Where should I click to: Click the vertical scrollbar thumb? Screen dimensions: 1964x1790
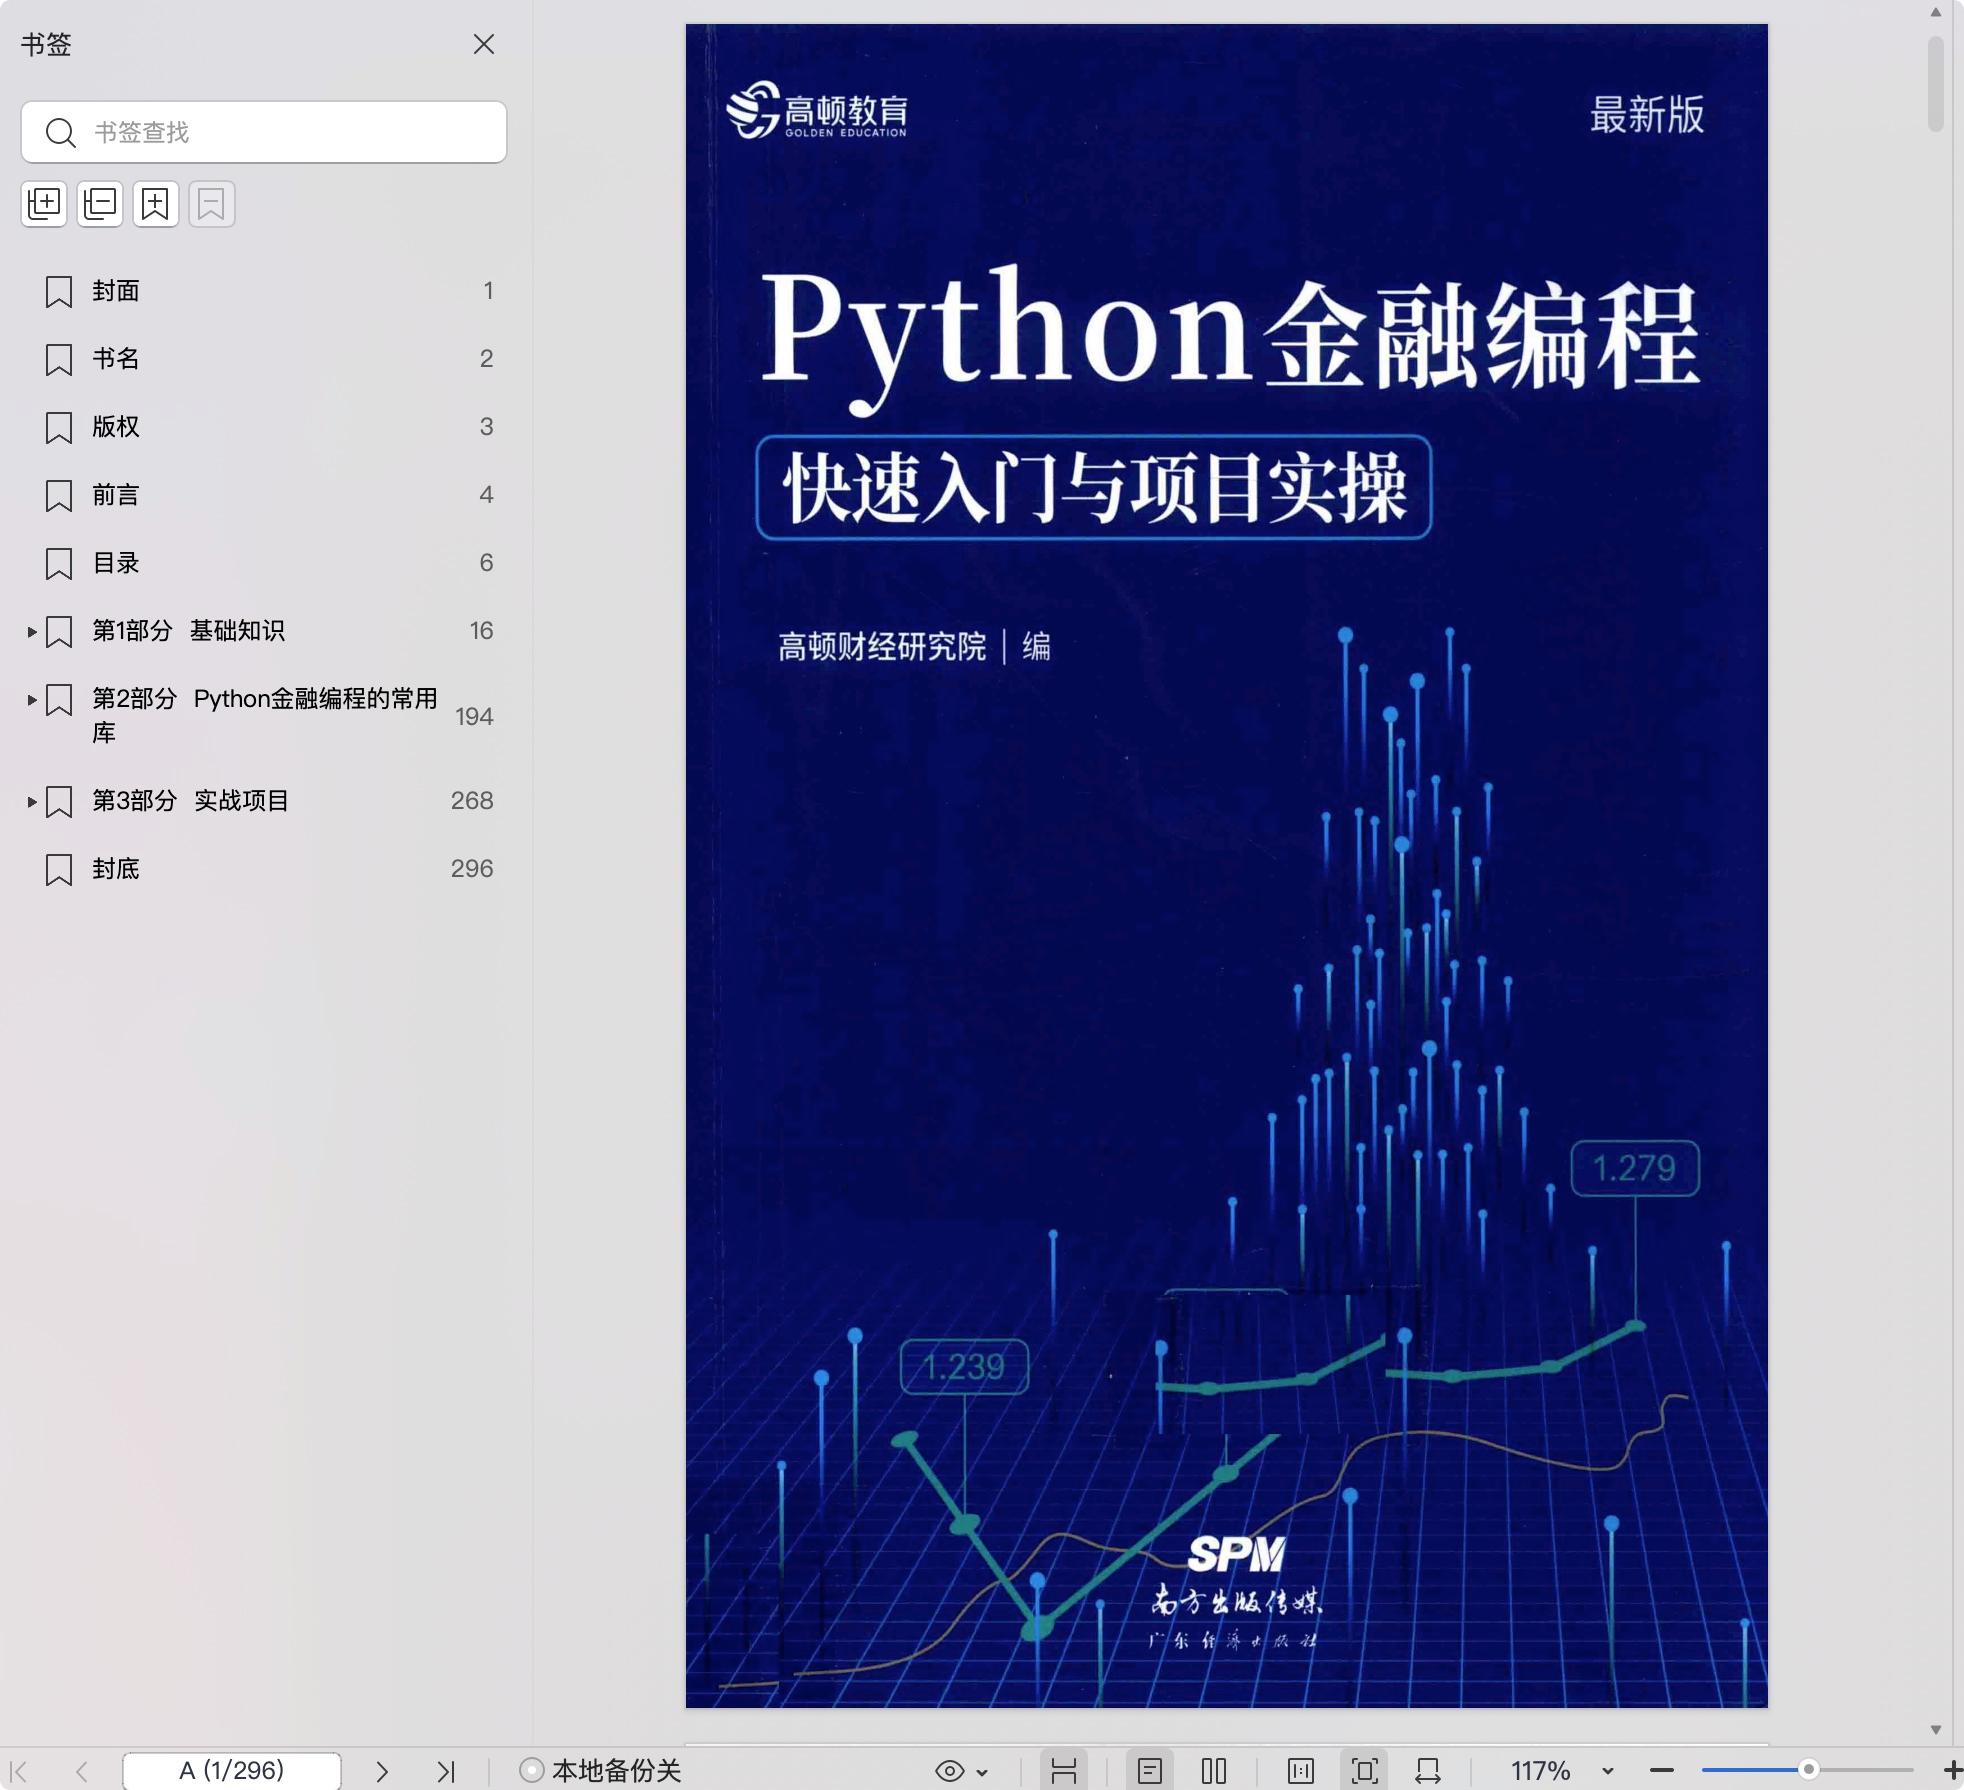[1936, 84]
